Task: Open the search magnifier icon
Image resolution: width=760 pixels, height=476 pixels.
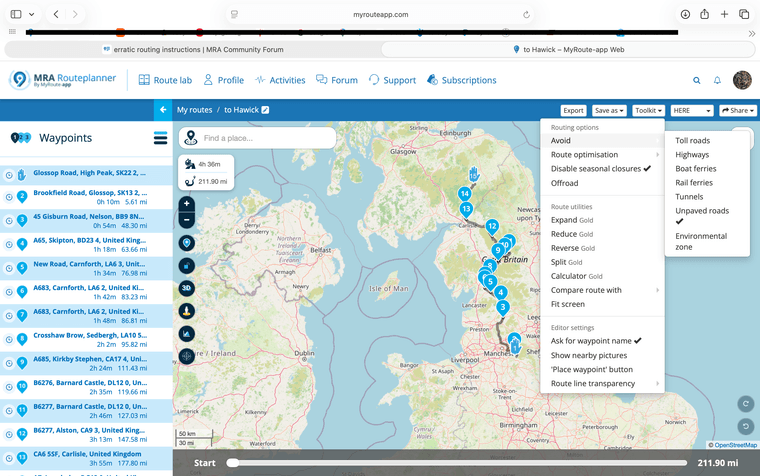Action: point(697,80)
